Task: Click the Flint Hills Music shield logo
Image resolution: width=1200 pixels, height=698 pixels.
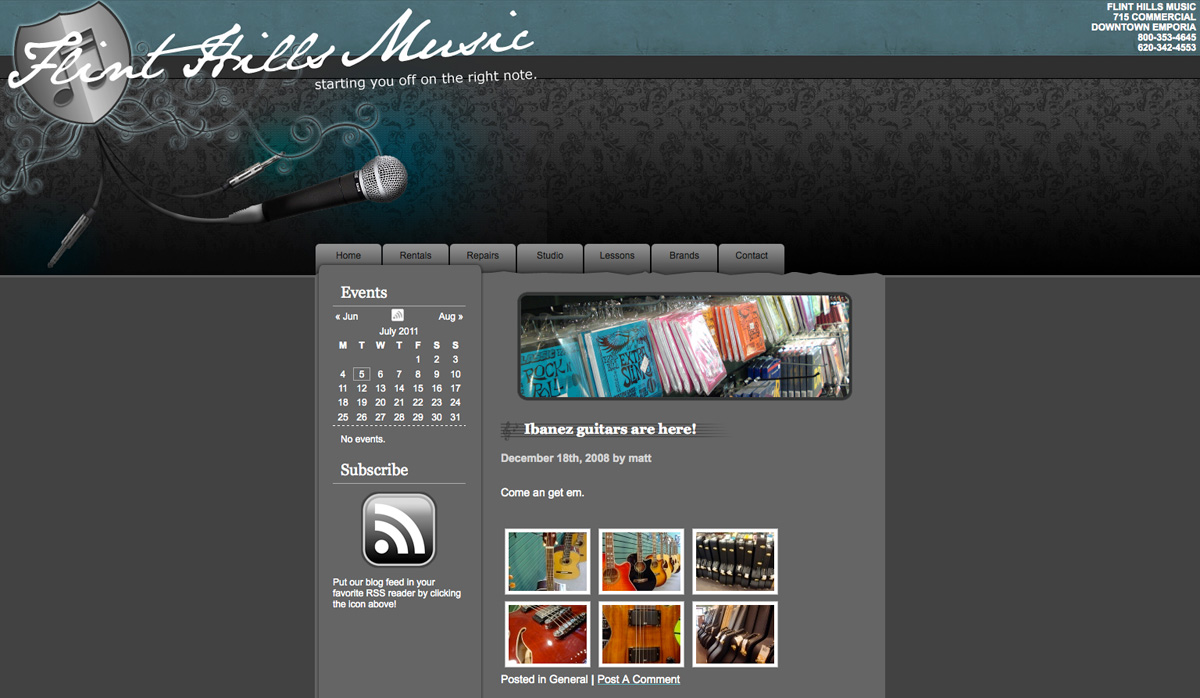Action: point(74,64)
